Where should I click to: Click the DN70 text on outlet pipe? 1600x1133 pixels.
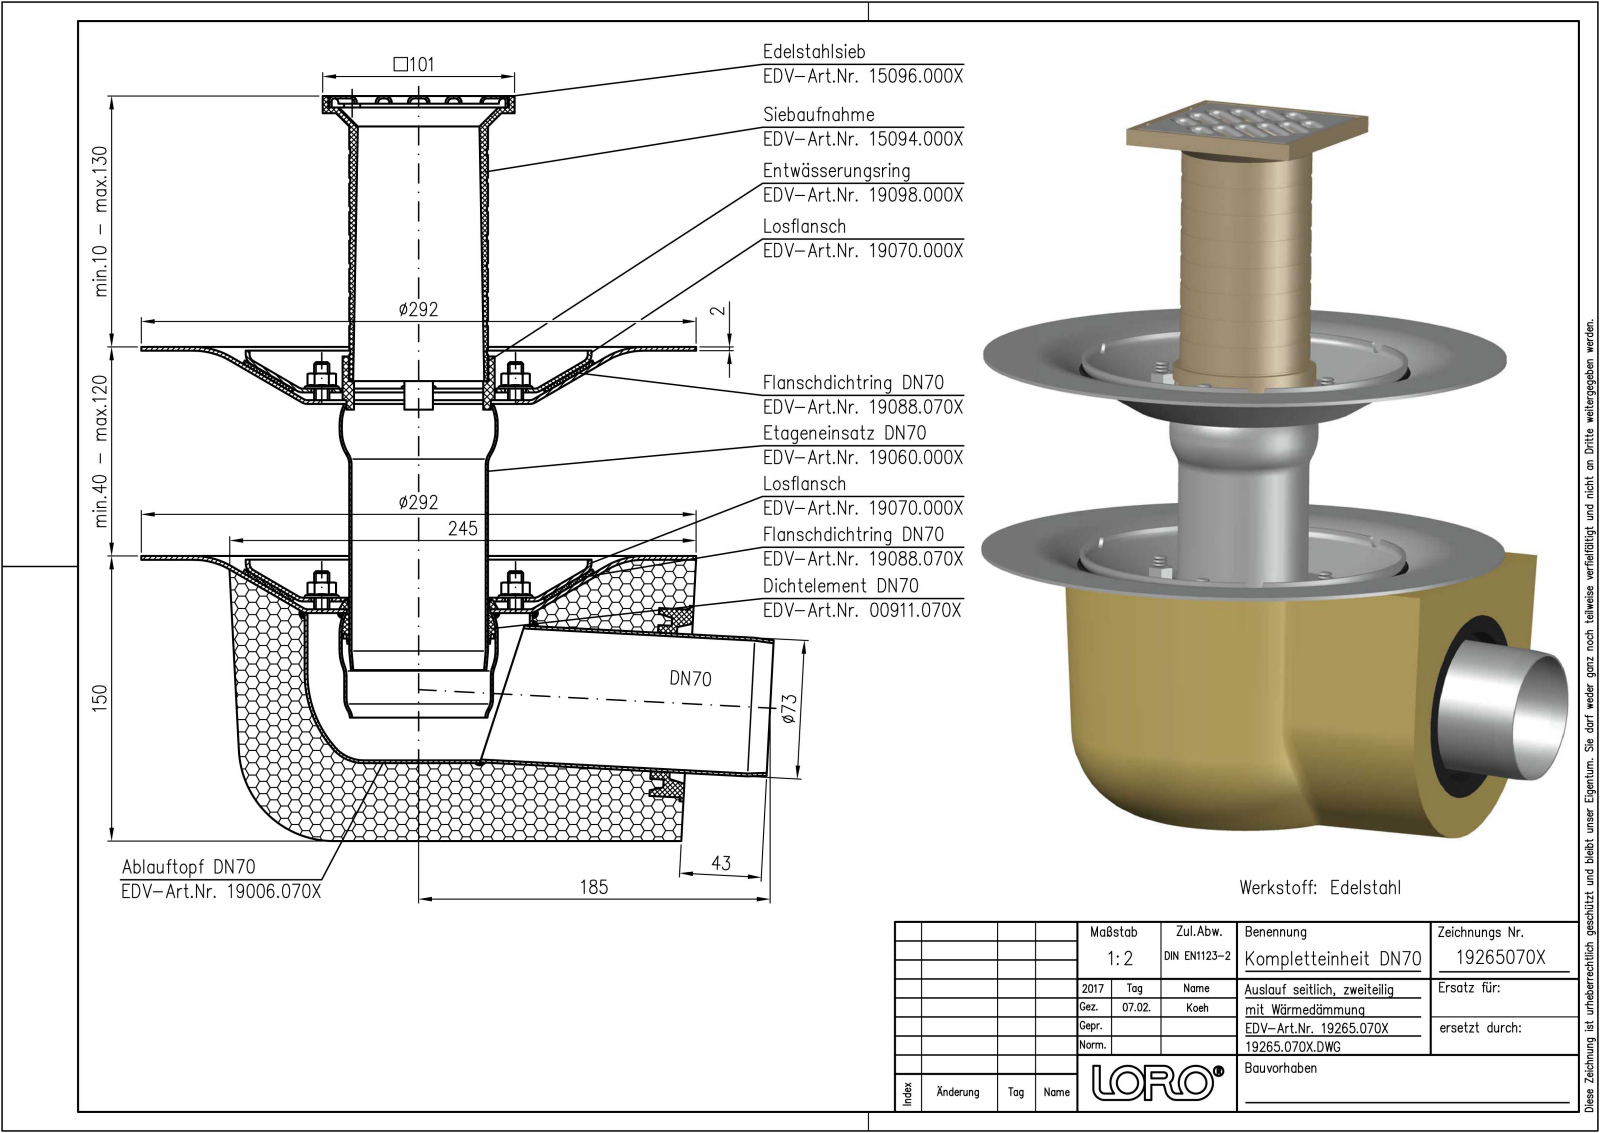tap(690, 679)
